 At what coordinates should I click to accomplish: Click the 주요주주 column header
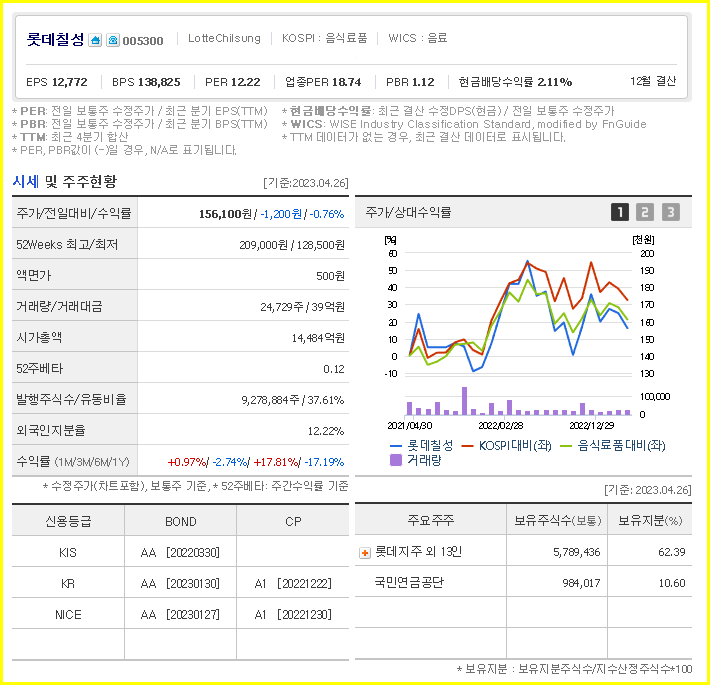point(431,520)
